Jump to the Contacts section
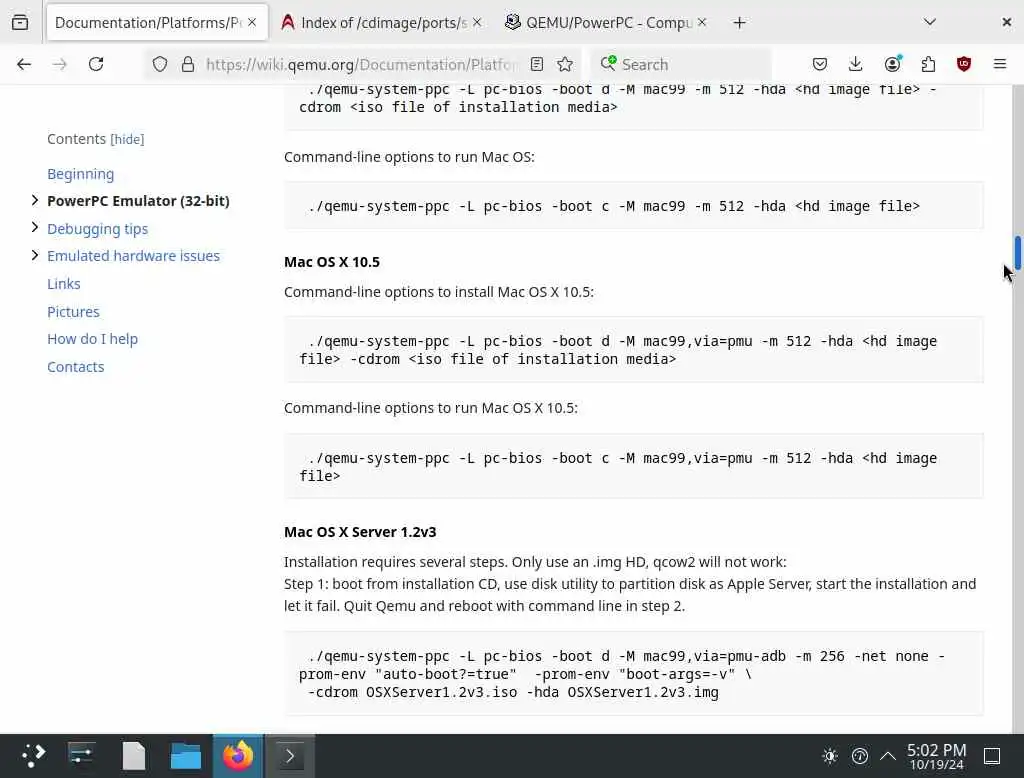Viewport: 1024px width, 778px height. [75, 366]
